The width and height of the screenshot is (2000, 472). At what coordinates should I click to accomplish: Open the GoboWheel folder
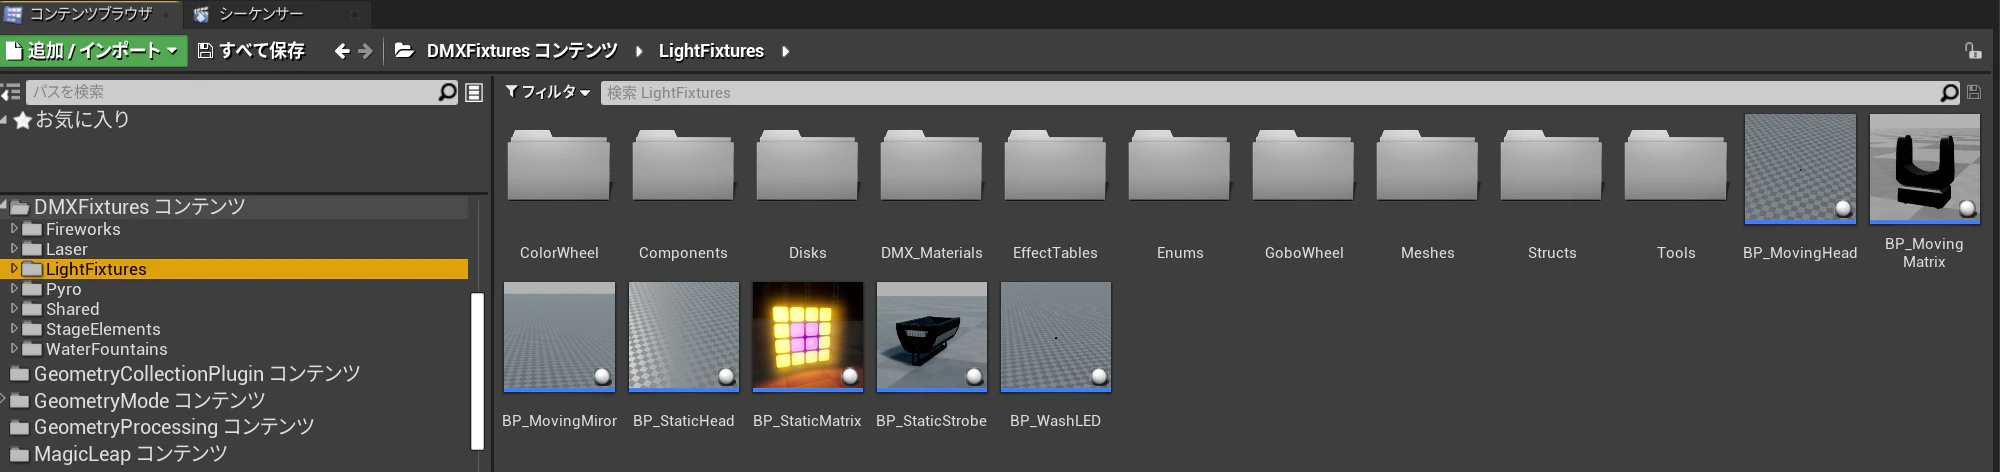click(x=1304, y=190)
